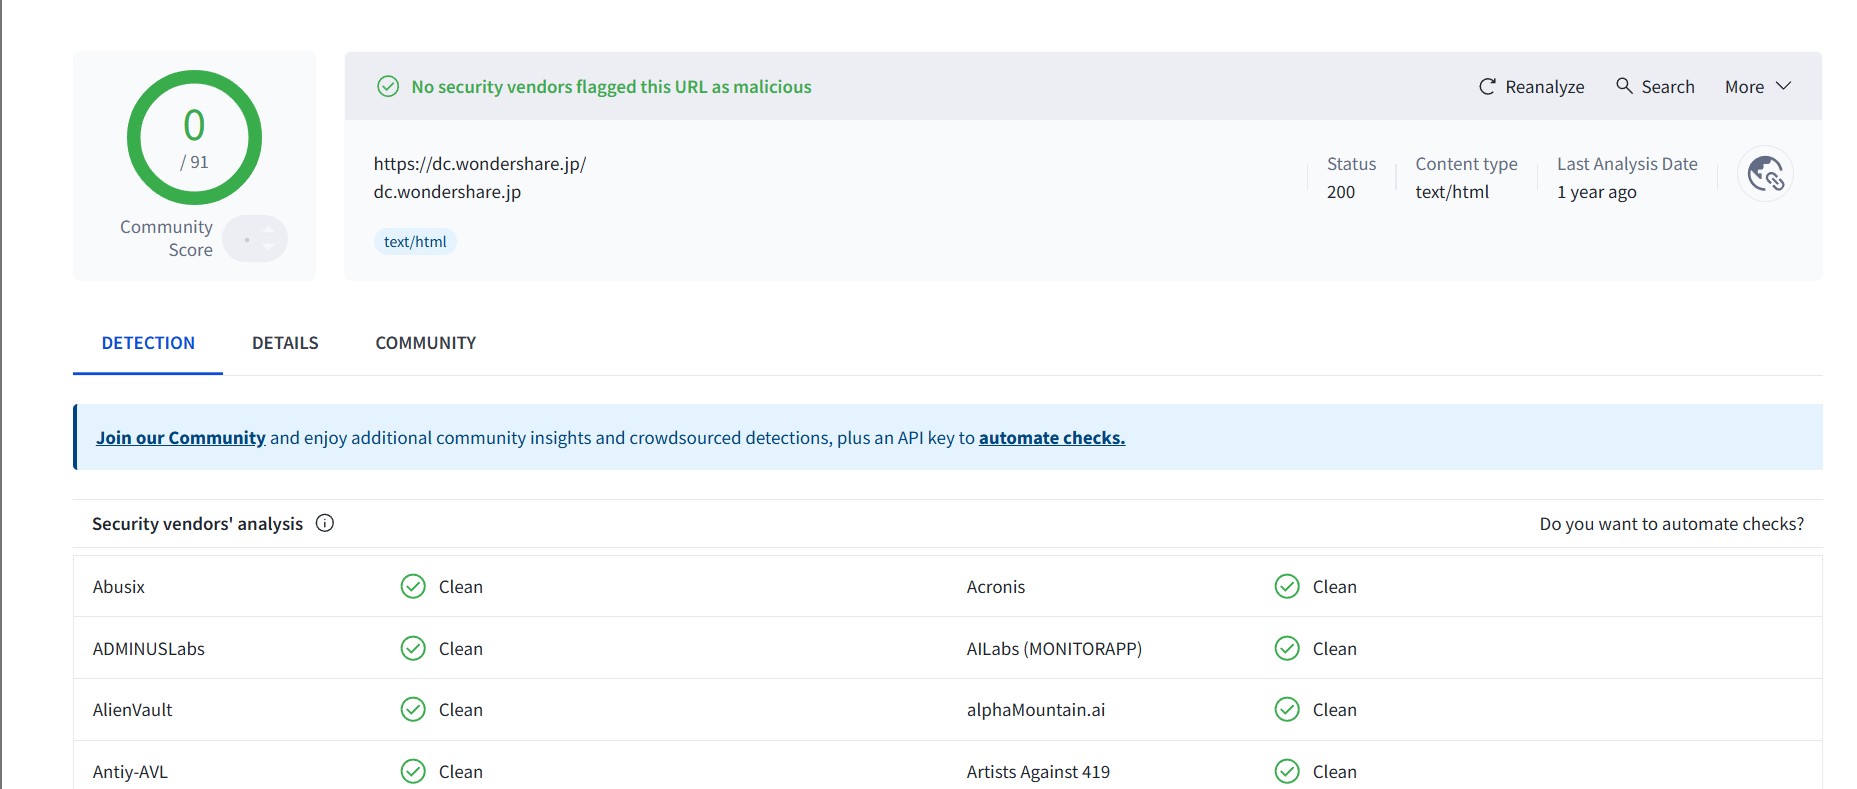Click the info icon beside Security vendors' analysis
The image size is (1857, 789).
(x=325, y=523)
